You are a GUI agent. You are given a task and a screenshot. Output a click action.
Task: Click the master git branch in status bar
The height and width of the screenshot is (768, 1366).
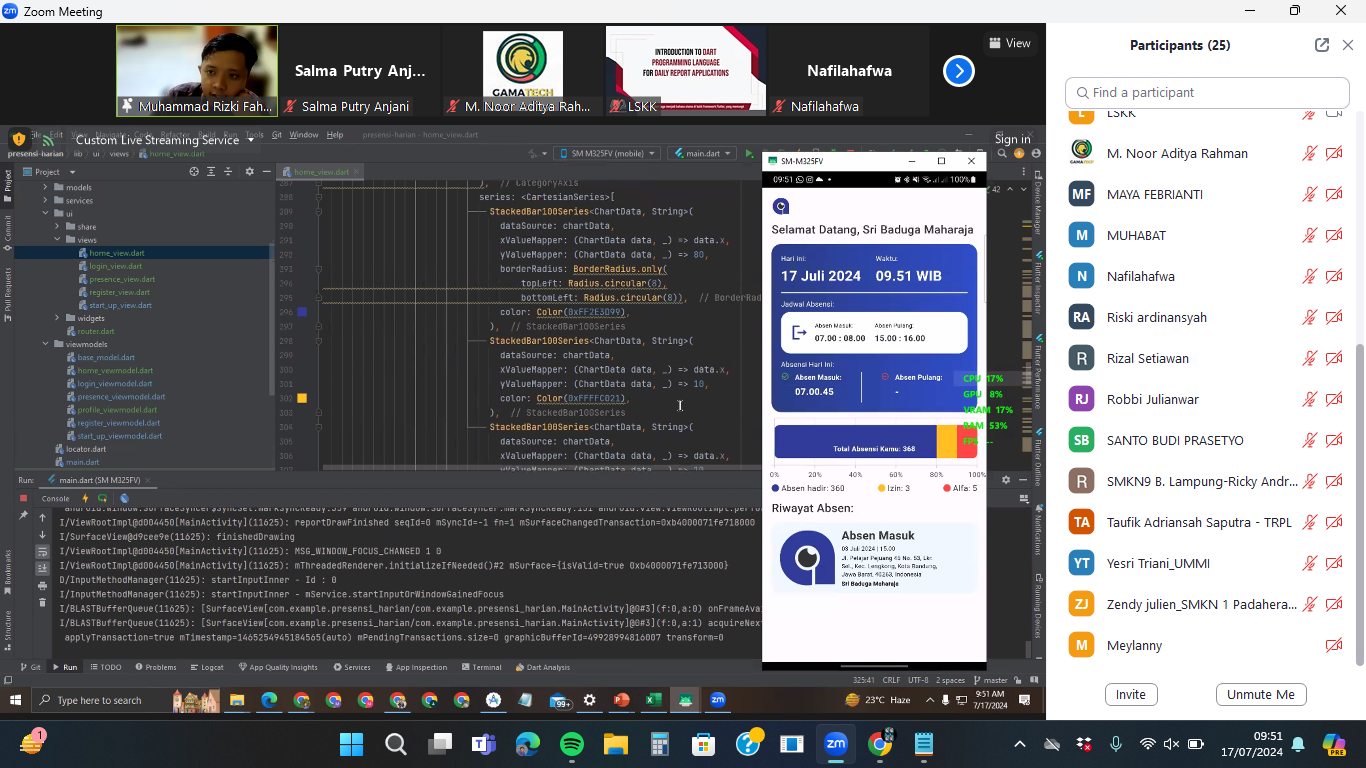click(990, 680)
